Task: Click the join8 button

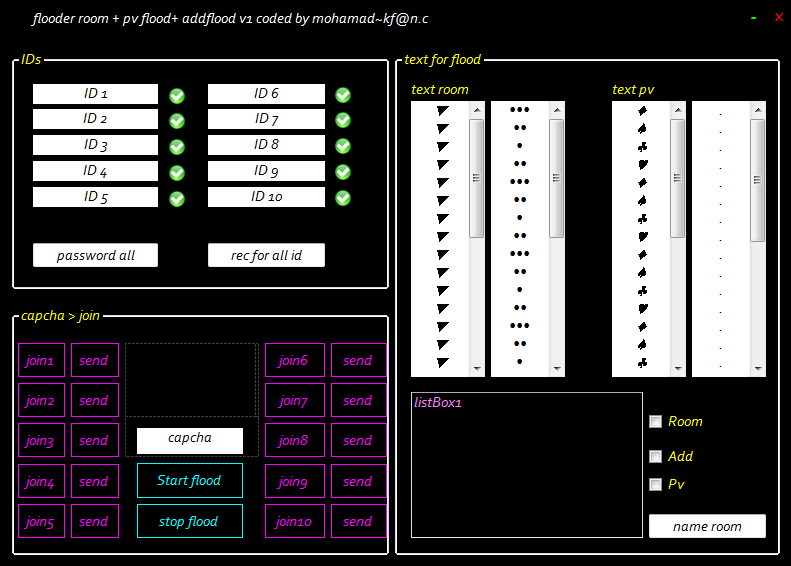Action: pyautogui.click(x=295, y=440)
